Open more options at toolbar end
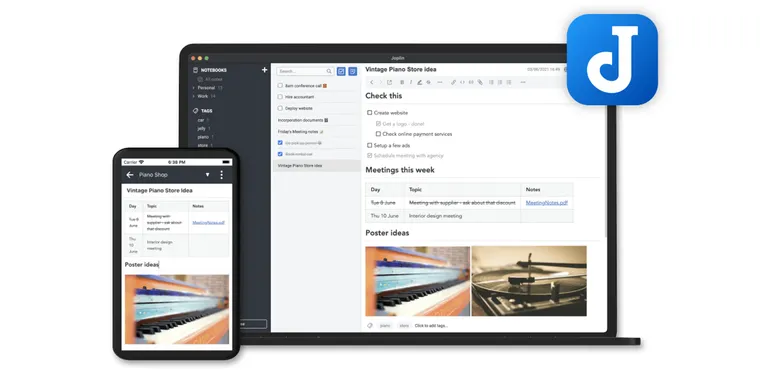Screen dimensions: 760x380 tap(523, 82)
